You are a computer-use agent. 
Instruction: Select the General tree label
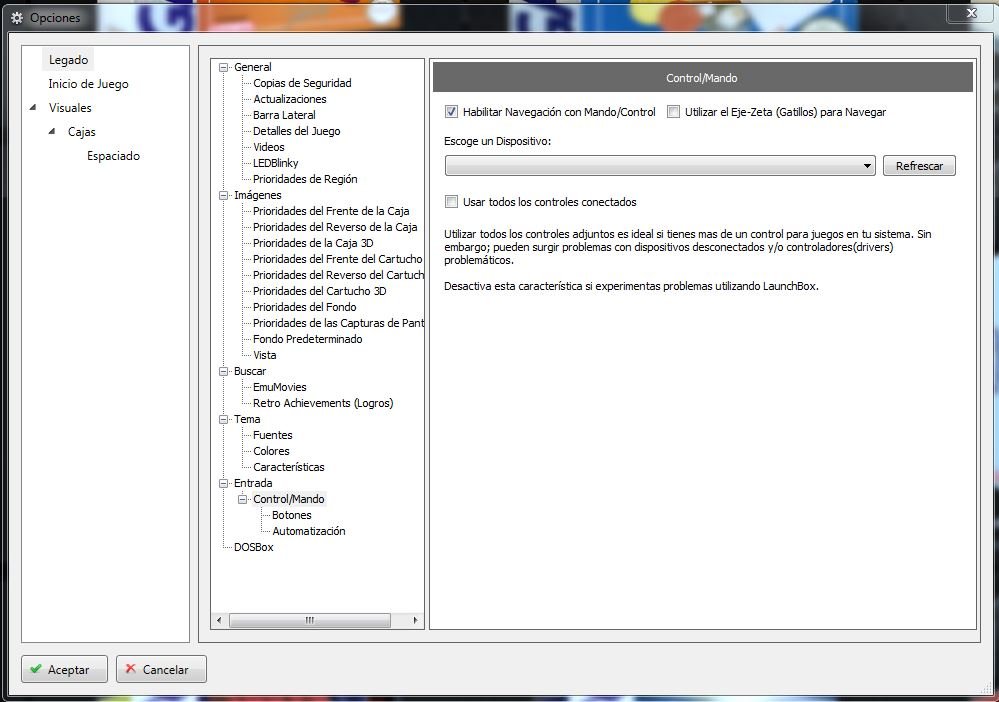[252, 67]
